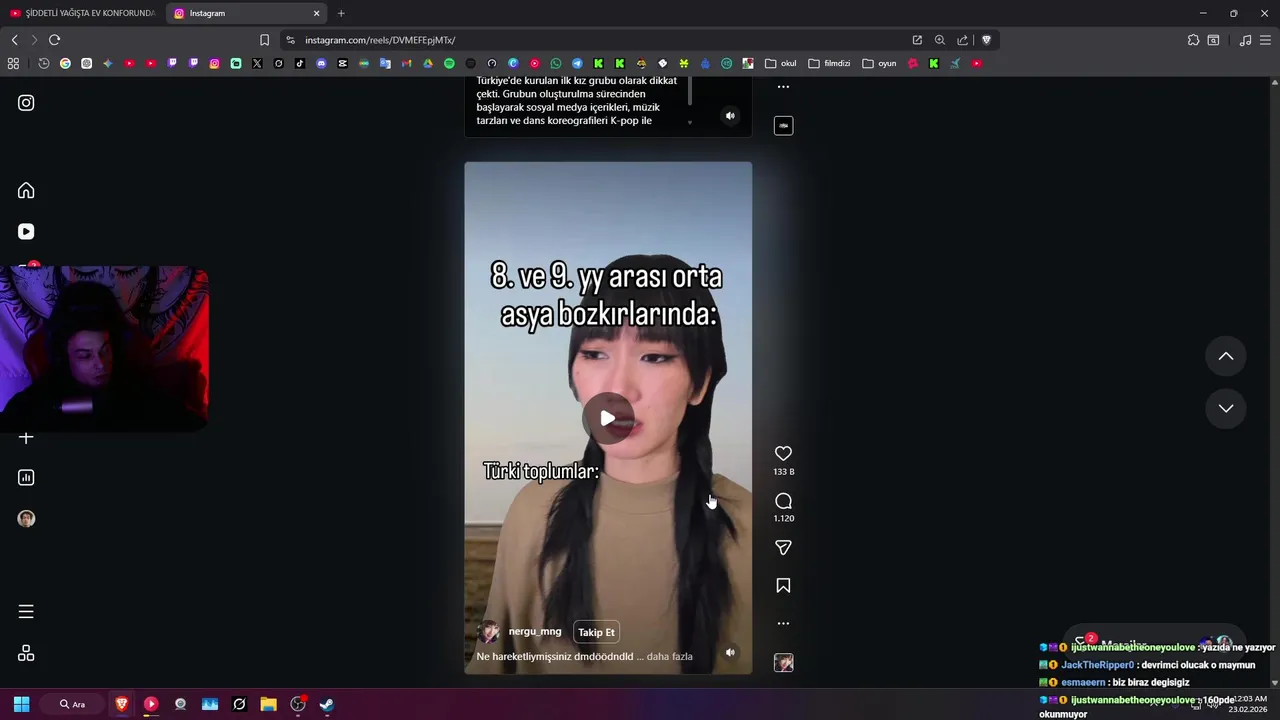Open Dashboard chart icon in sidebar

pos(26,478)
